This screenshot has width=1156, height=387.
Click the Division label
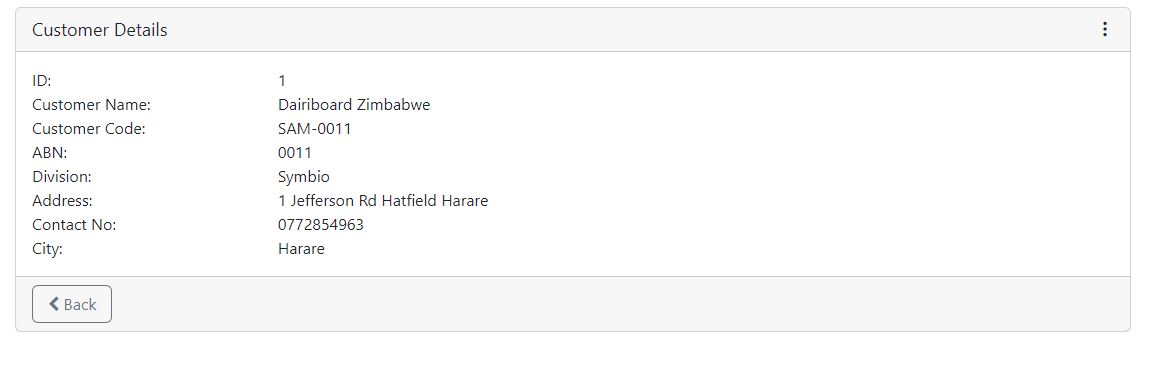tap(62, 177)
